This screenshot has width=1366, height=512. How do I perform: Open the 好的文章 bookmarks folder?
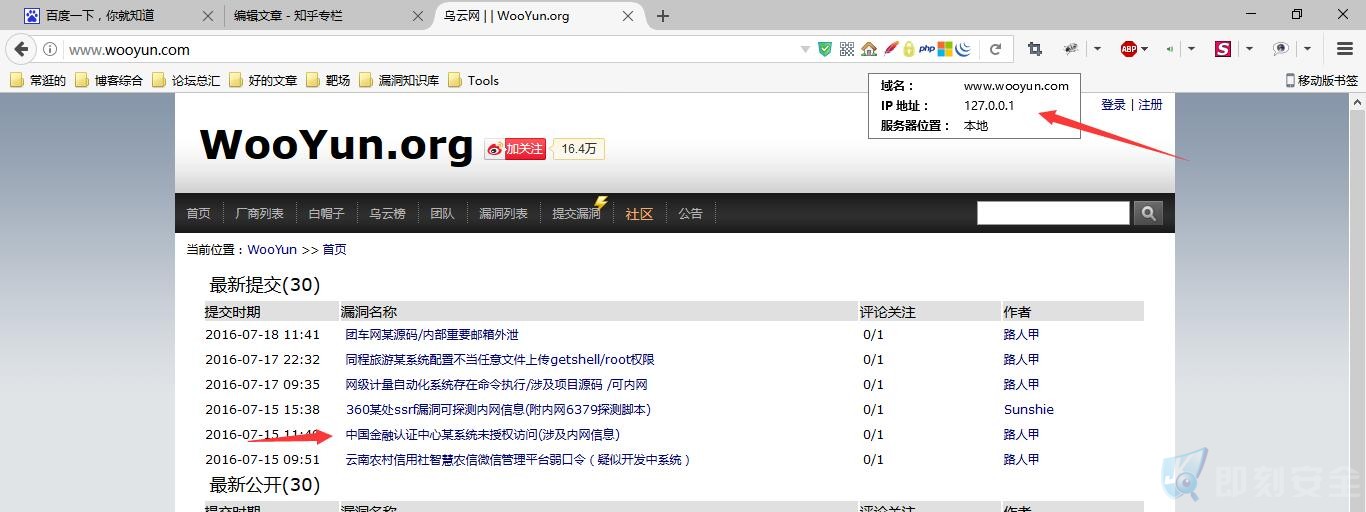(x=263, y=80)
